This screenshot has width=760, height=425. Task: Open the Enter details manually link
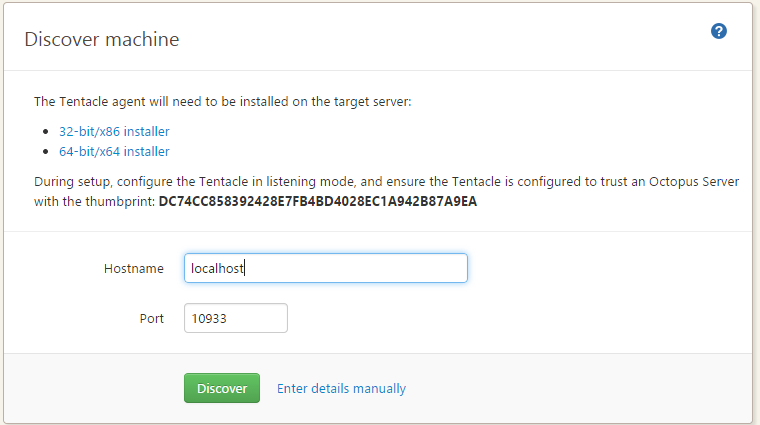click(x=341, y=388)
